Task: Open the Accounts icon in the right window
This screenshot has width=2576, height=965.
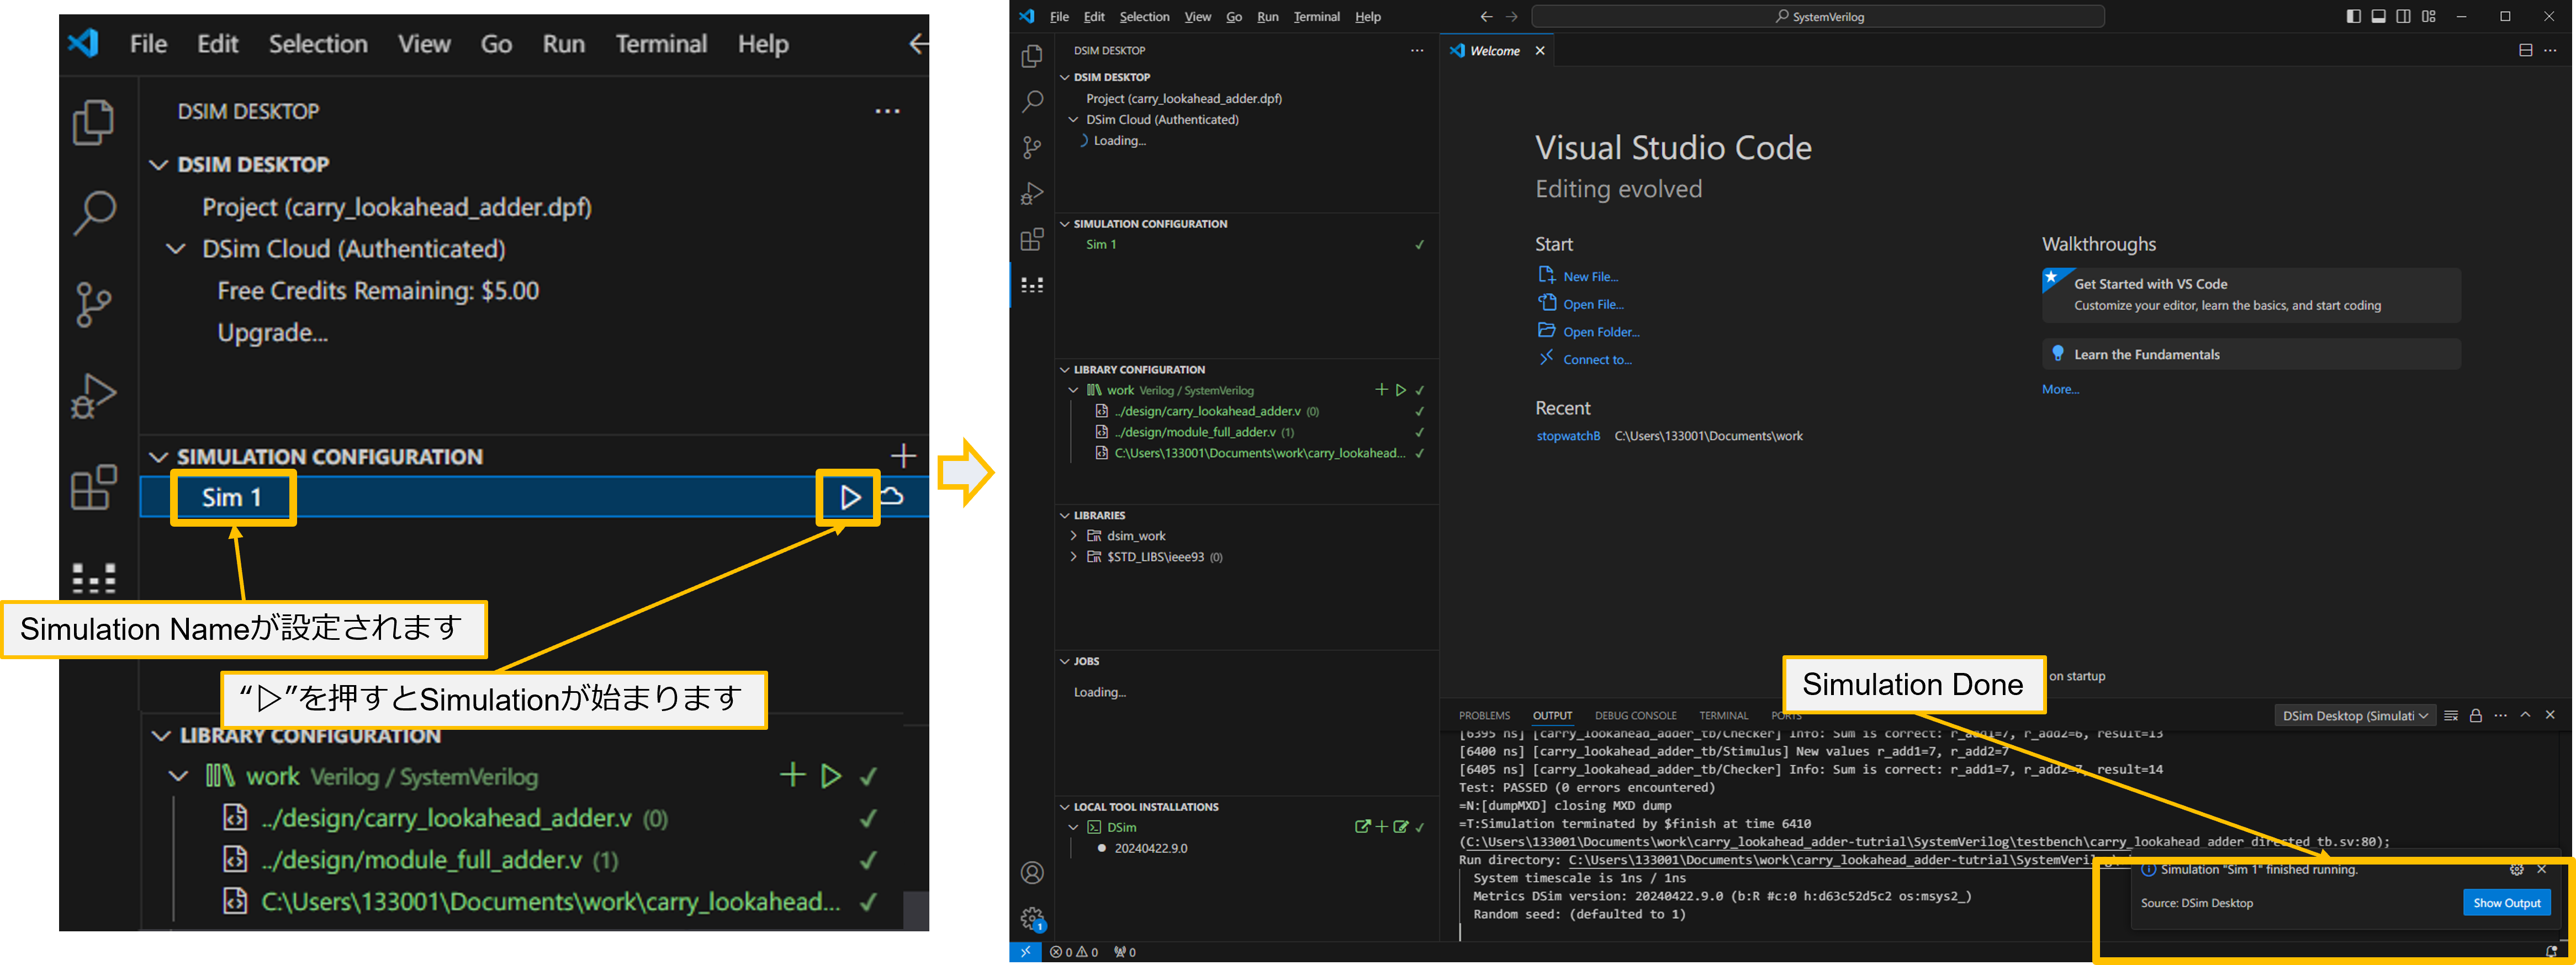Action: 1032,873
